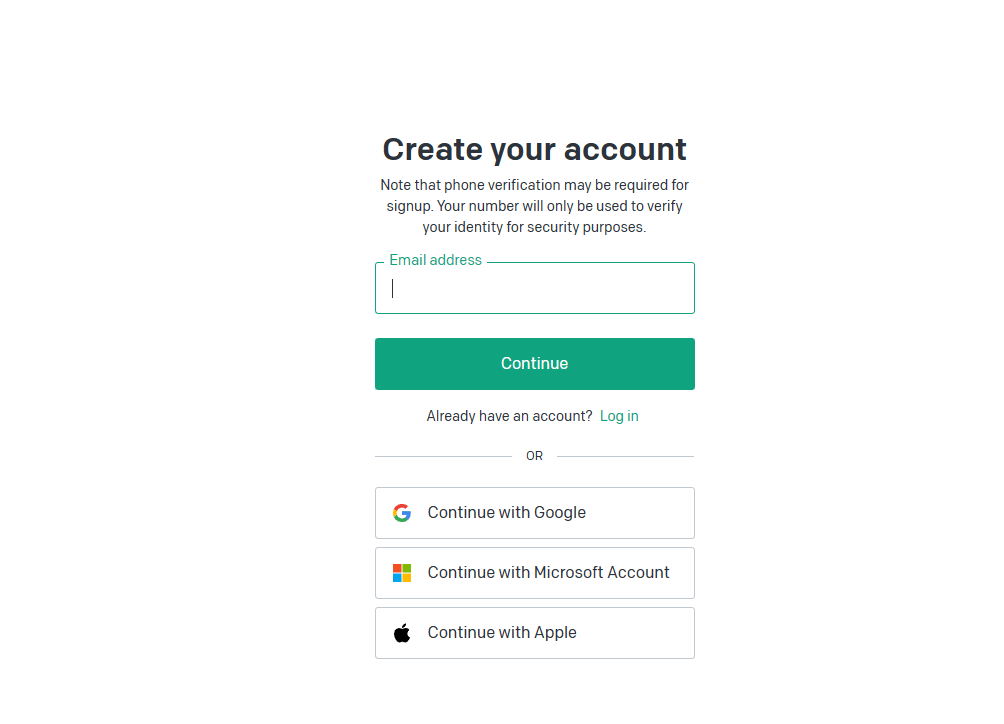This screenshot has width=1004, height=724.
Task: Click the Create your account heading
Action: (534, 149)
